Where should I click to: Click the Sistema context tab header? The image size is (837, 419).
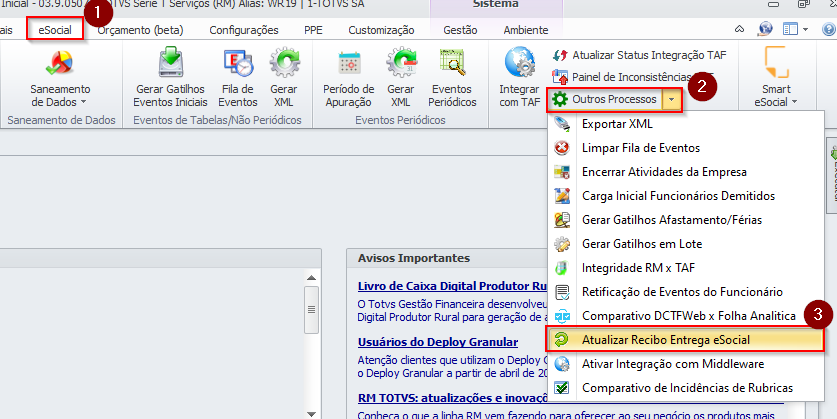point(495,5)
